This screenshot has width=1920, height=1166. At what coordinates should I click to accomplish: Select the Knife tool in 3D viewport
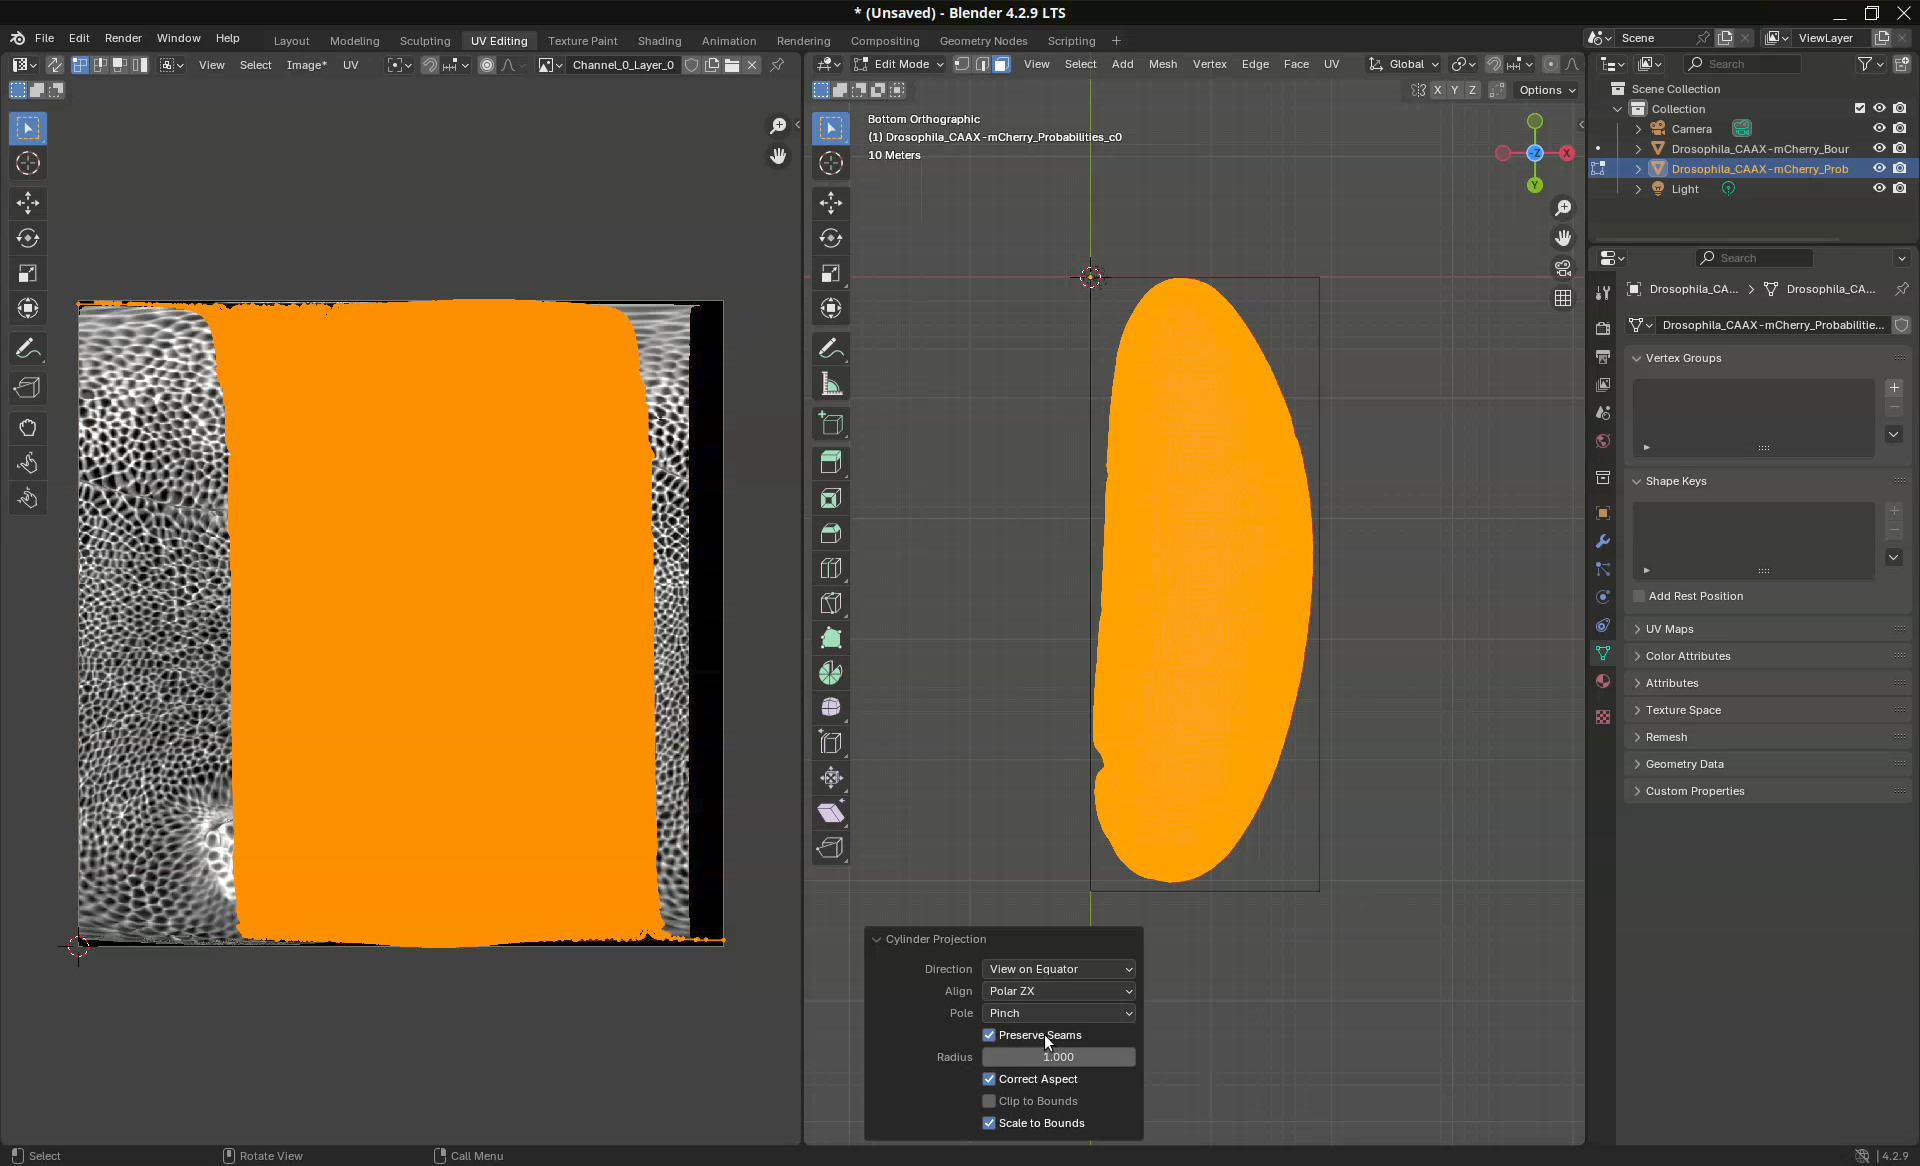pos(830,603)
